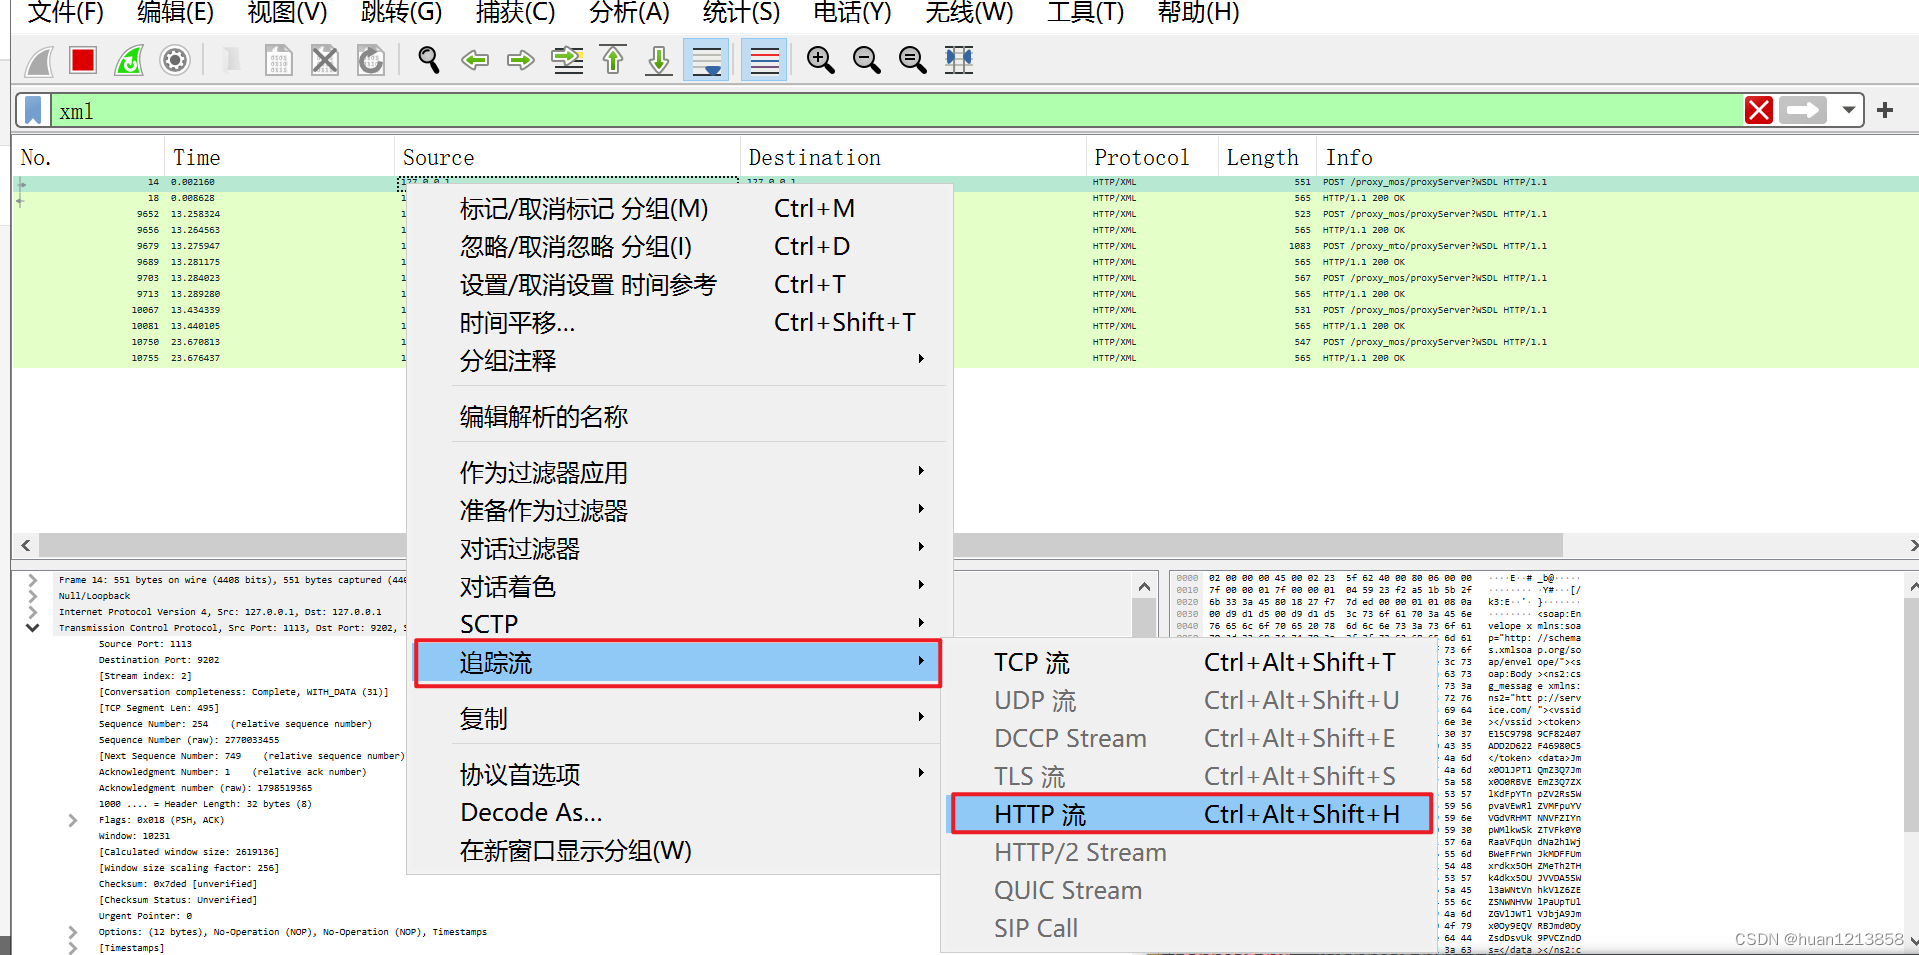Reset zoom to normal size icon
This screenshot has width=1919, height=955.
click(x=913, y=60)
